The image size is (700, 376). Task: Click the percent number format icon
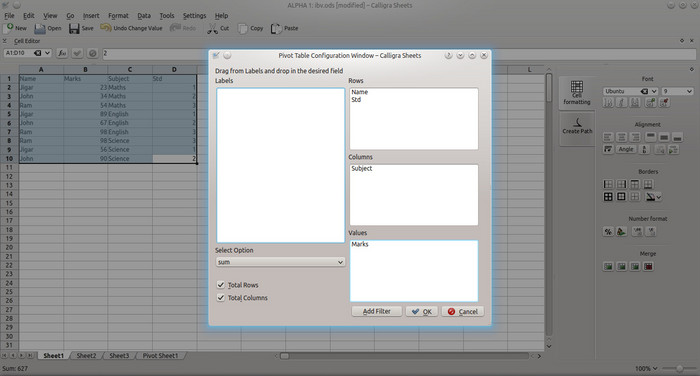click(608, 231)
